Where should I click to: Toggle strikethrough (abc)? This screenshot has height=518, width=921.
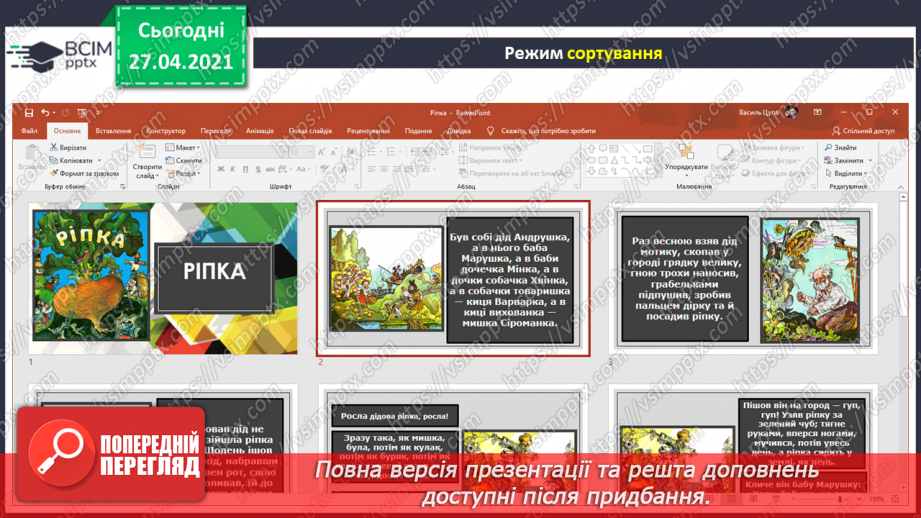[x=270, y=169]
